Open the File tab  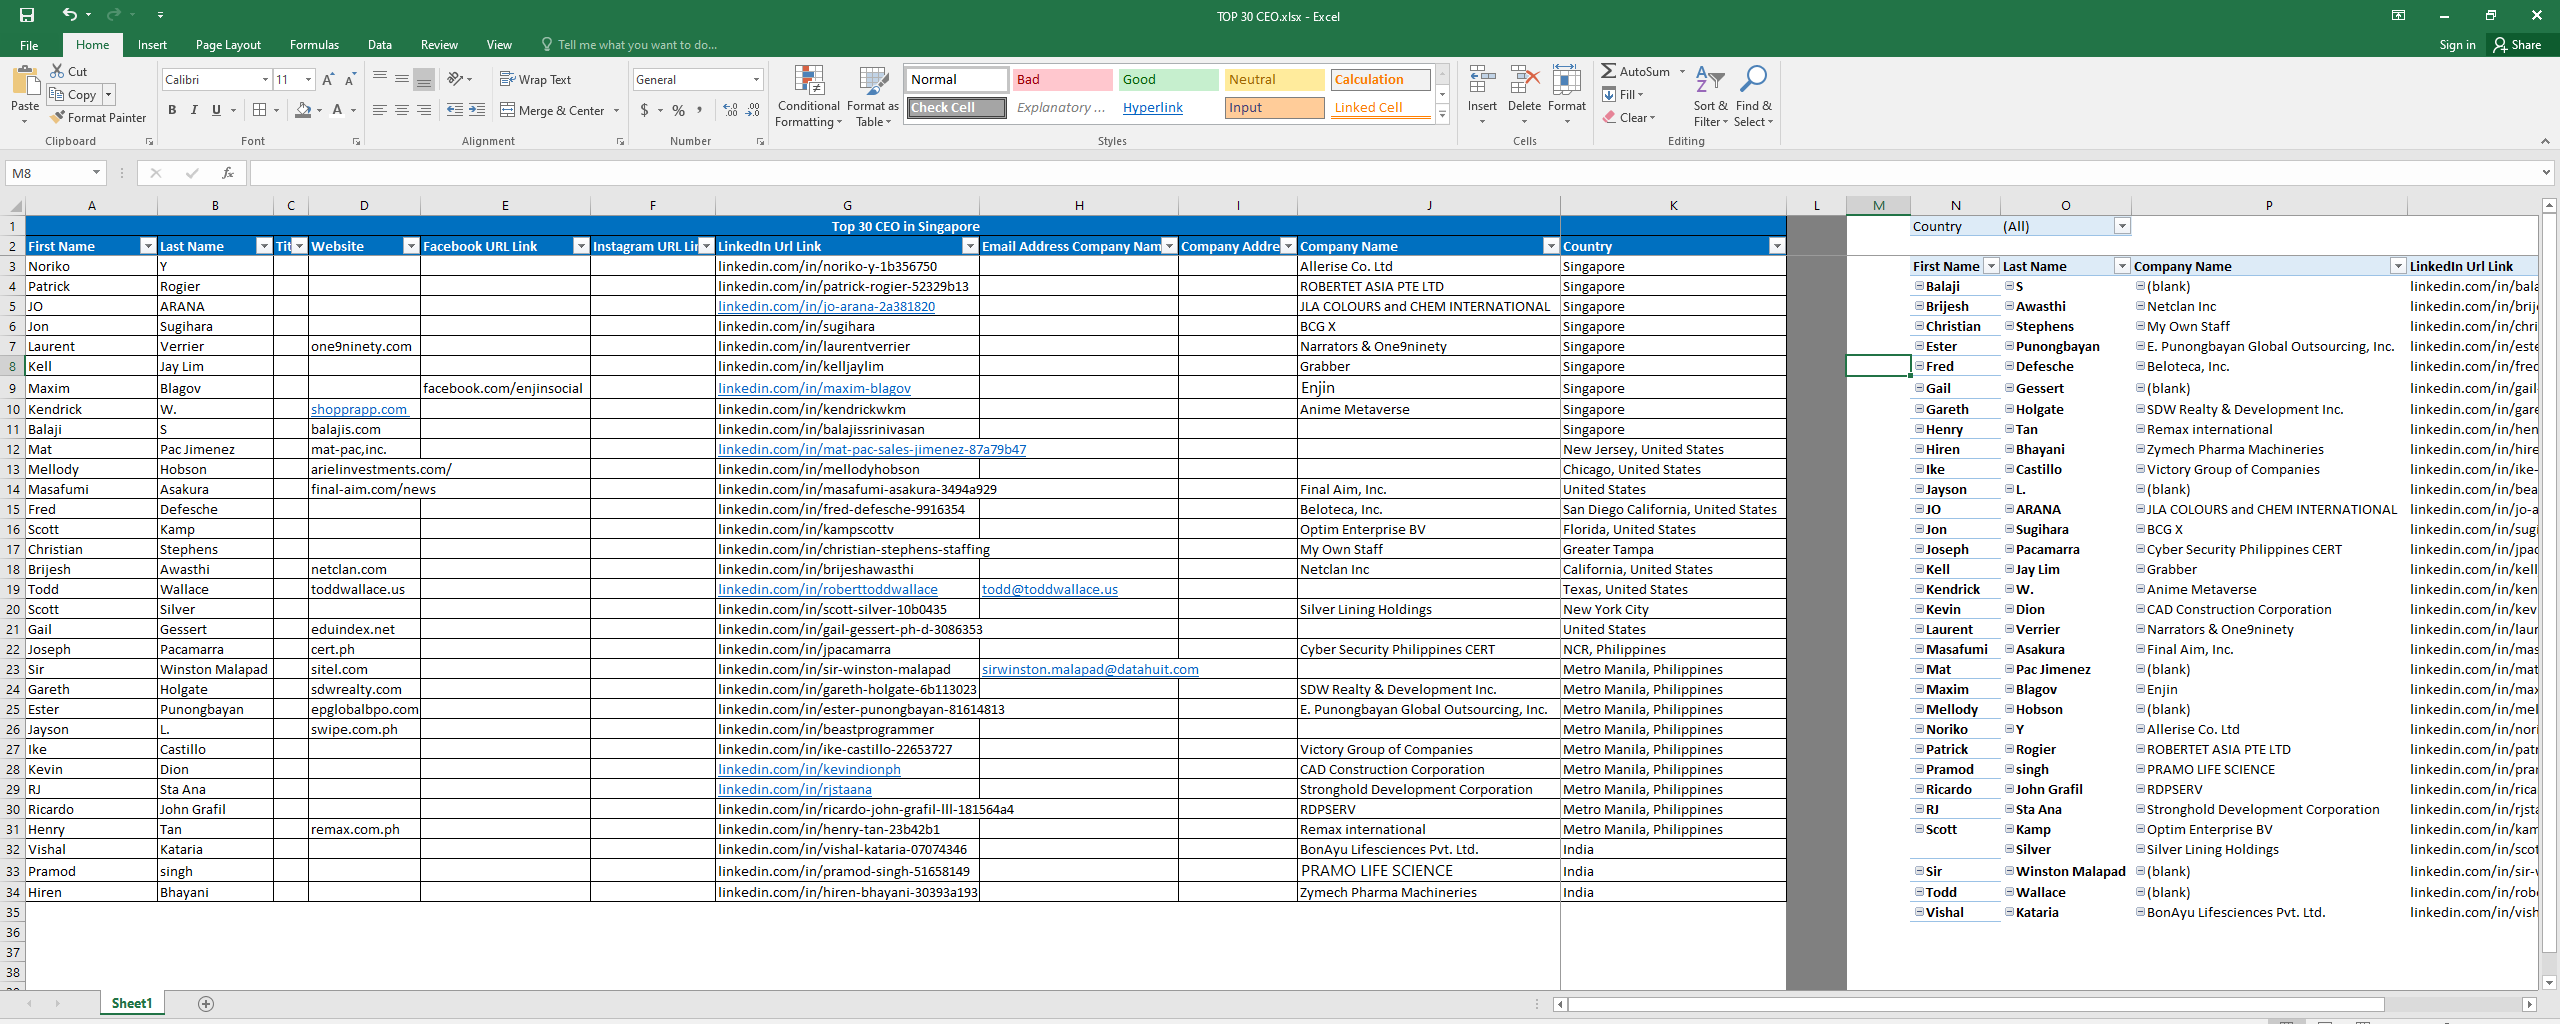point(29,45)
